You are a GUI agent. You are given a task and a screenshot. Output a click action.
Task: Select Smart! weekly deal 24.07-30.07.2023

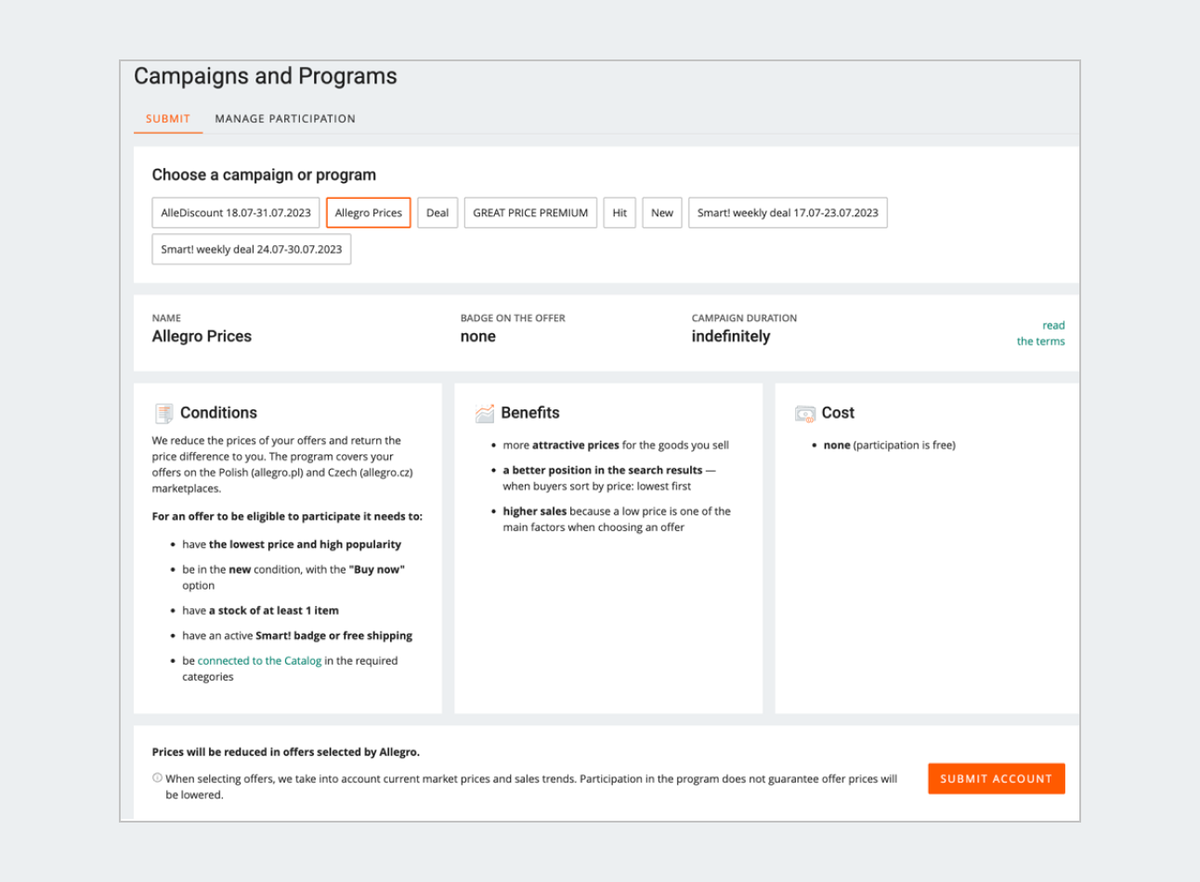click(251, 249)
